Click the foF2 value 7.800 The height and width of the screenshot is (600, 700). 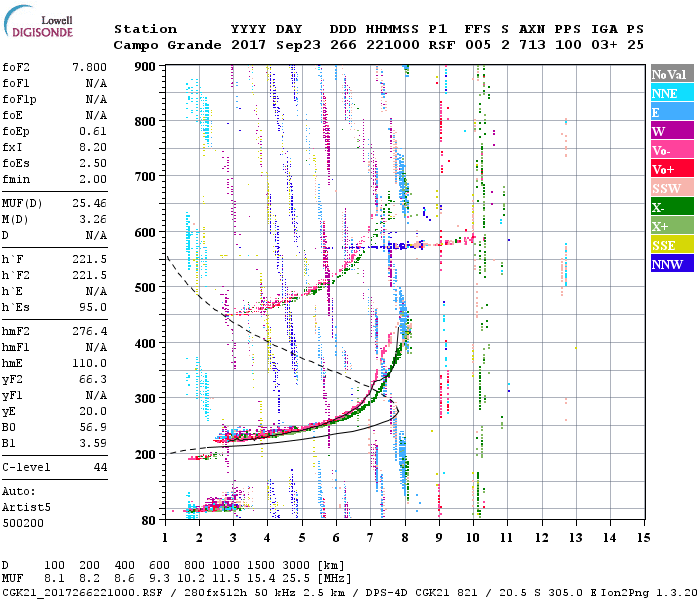pos(89,67)
